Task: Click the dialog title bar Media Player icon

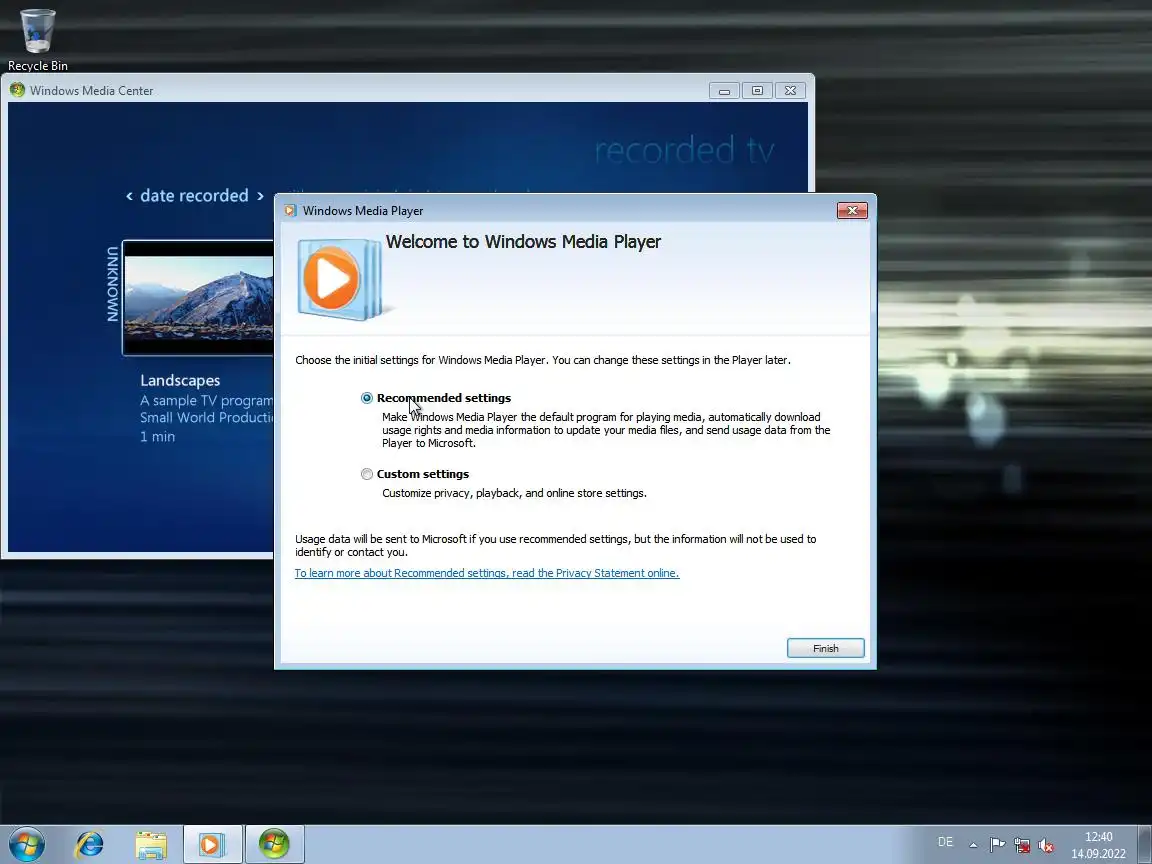Action: tap(290, 211)
